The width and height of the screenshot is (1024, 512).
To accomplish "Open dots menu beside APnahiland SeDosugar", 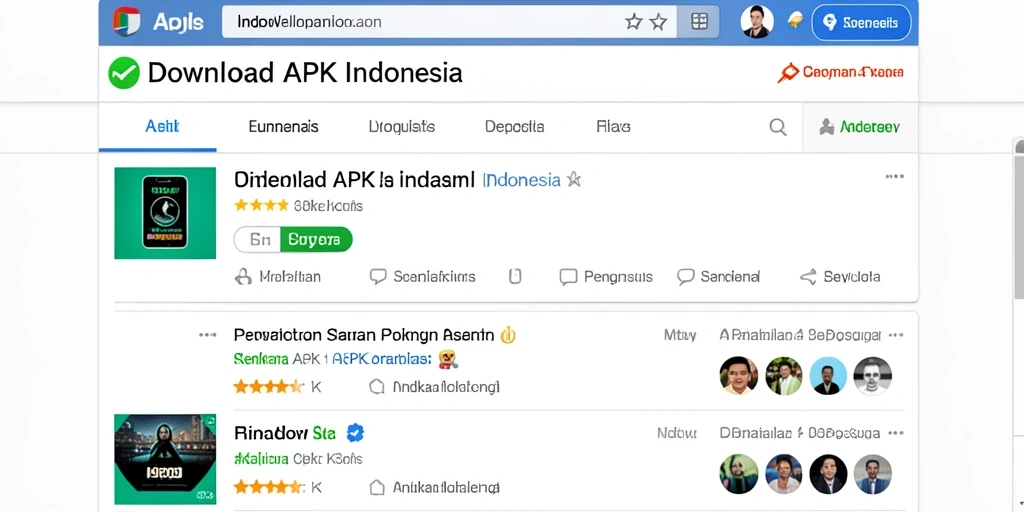I will [x=896, y=336].
